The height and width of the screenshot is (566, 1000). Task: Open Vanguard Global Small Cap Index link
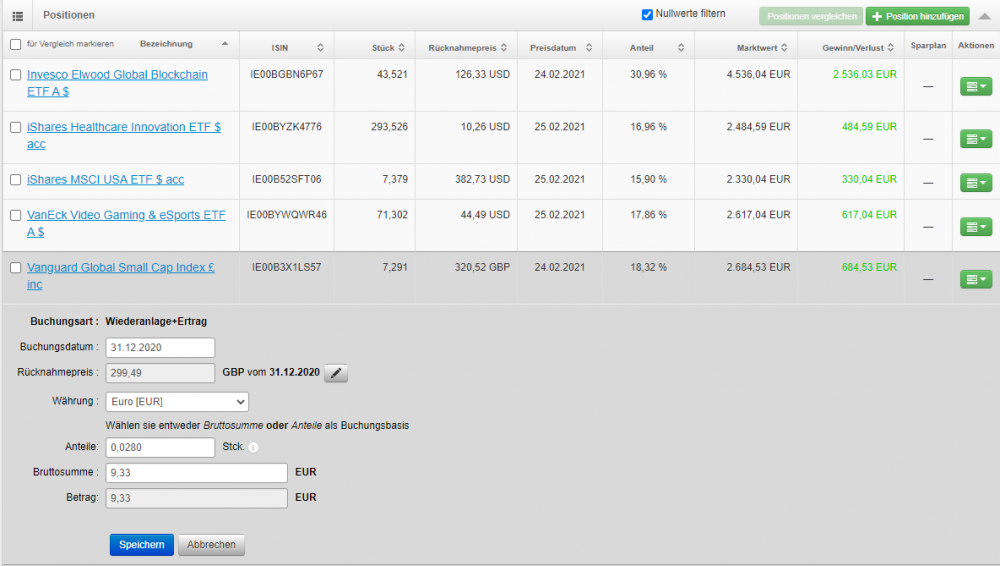click(121, 276)
